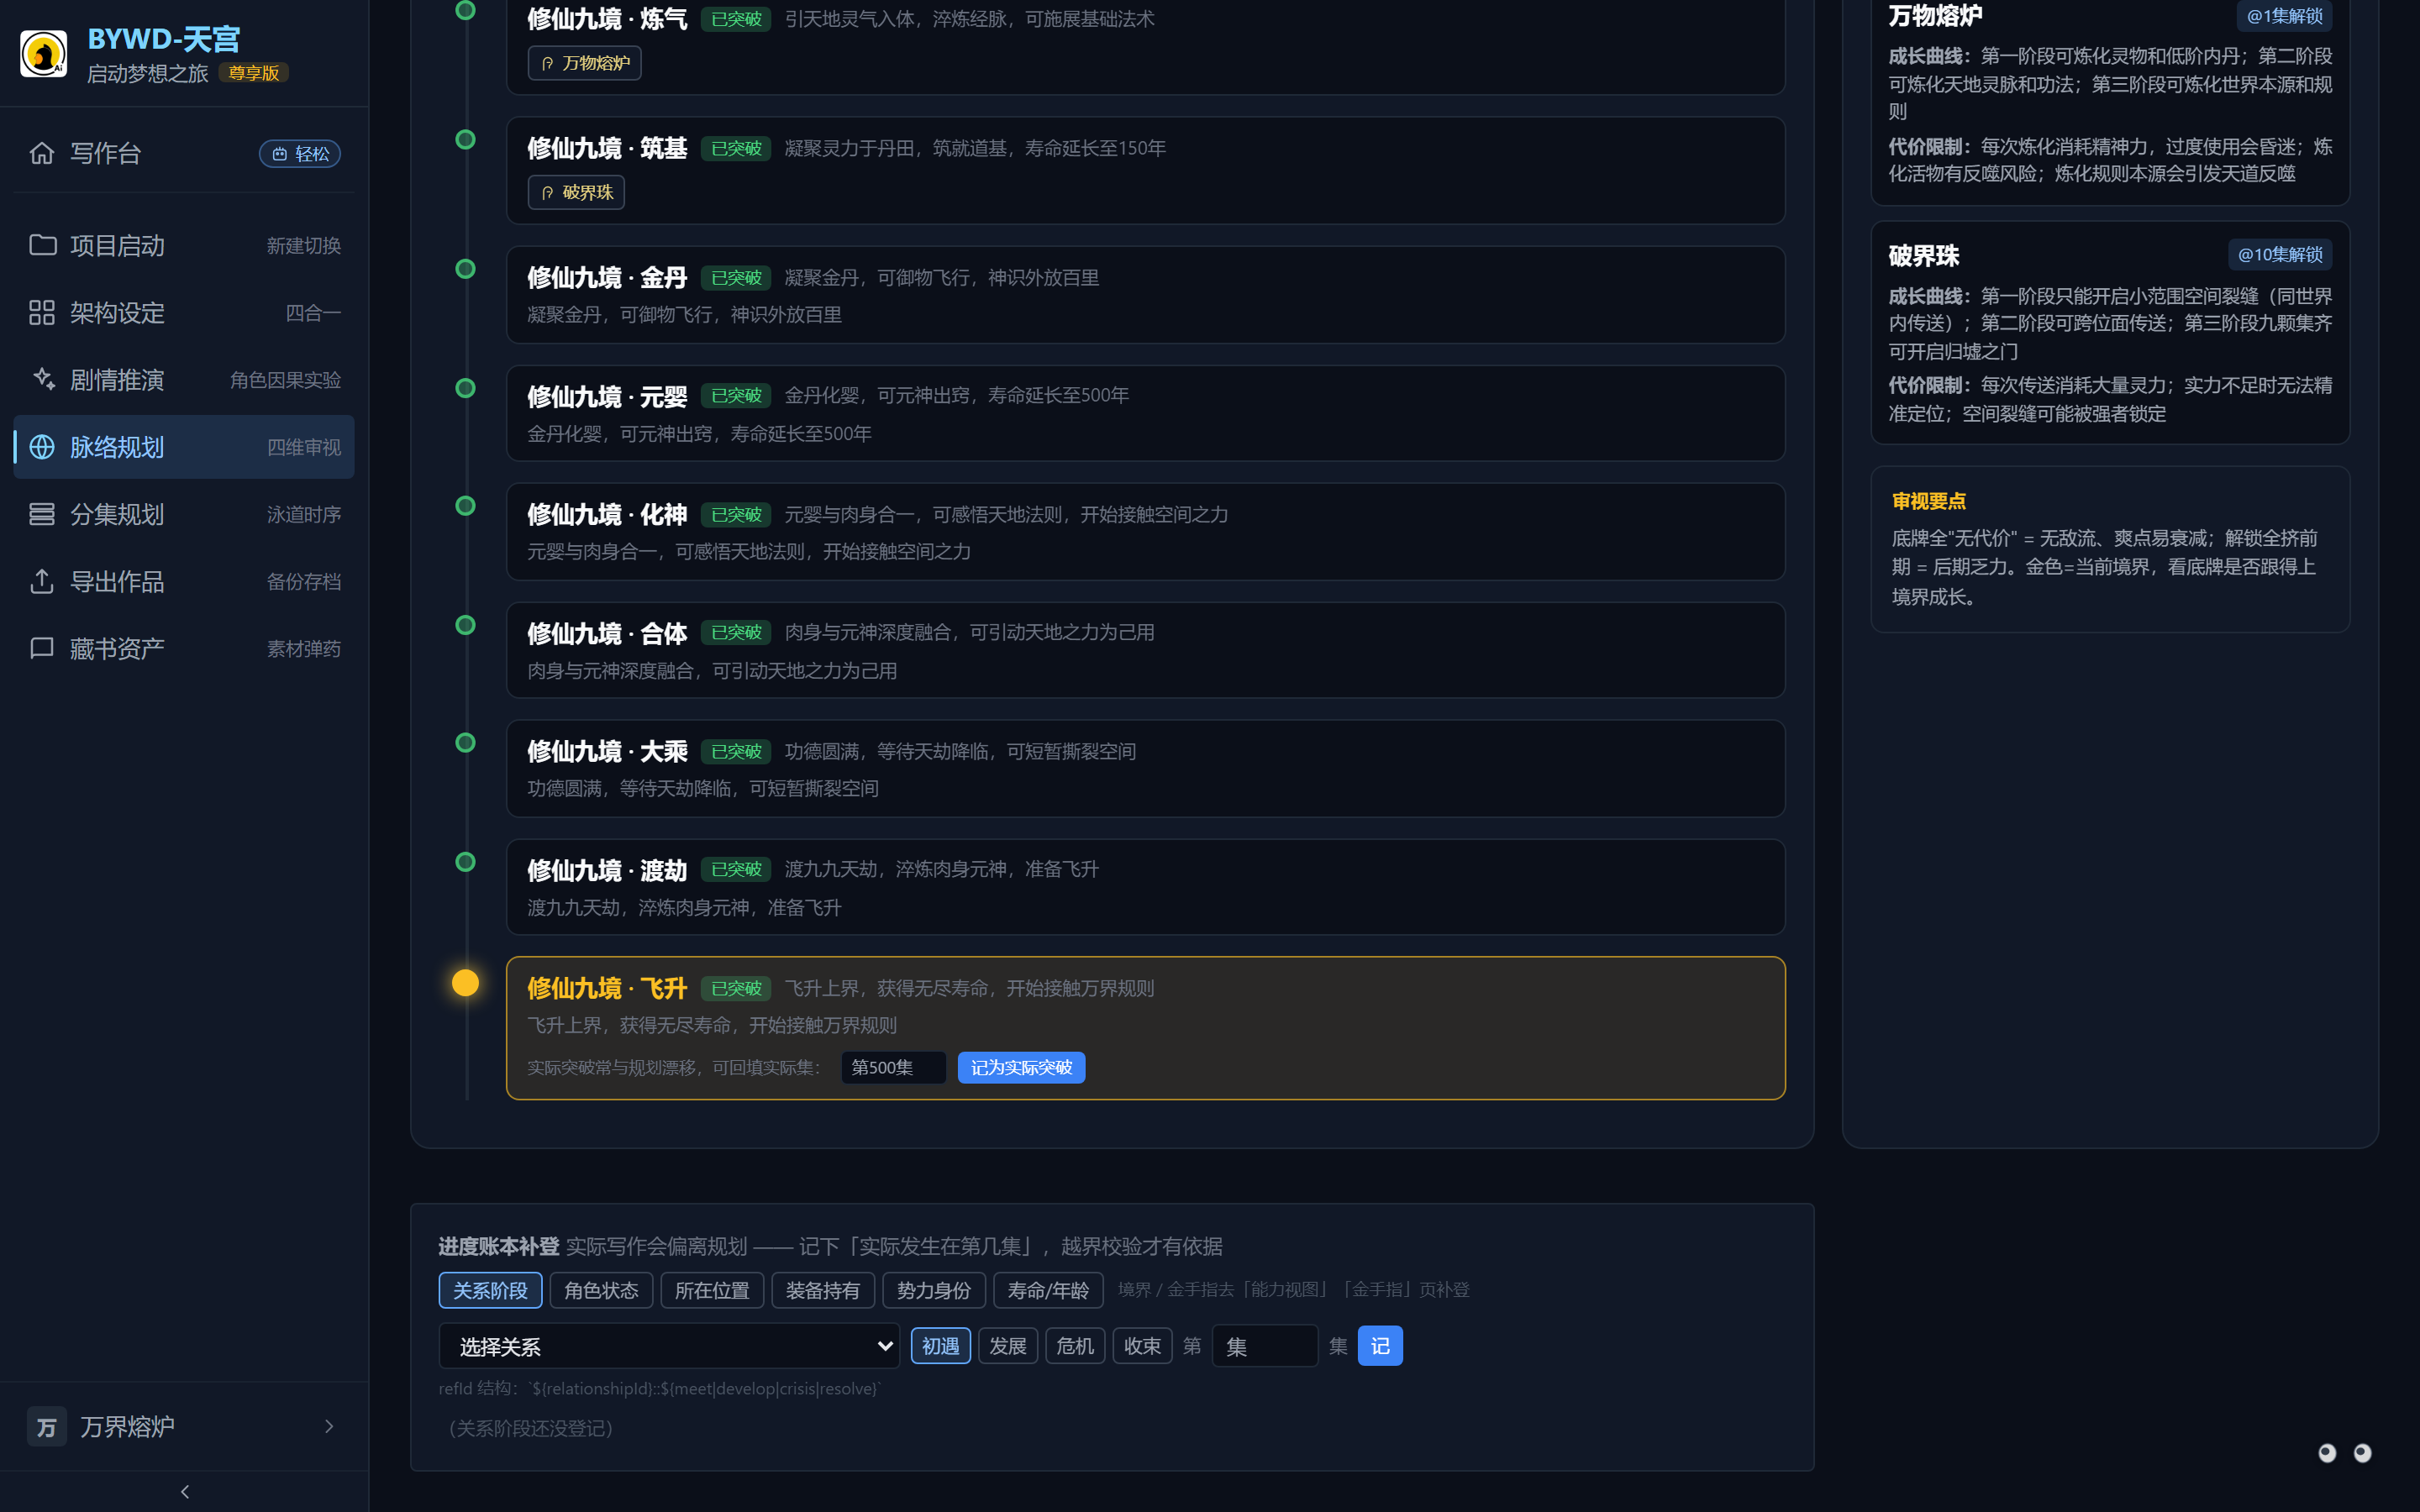2420x1512 pixels.
Task: Toggle the 轻松 mode badge
Action: click(x=300, y=154)
